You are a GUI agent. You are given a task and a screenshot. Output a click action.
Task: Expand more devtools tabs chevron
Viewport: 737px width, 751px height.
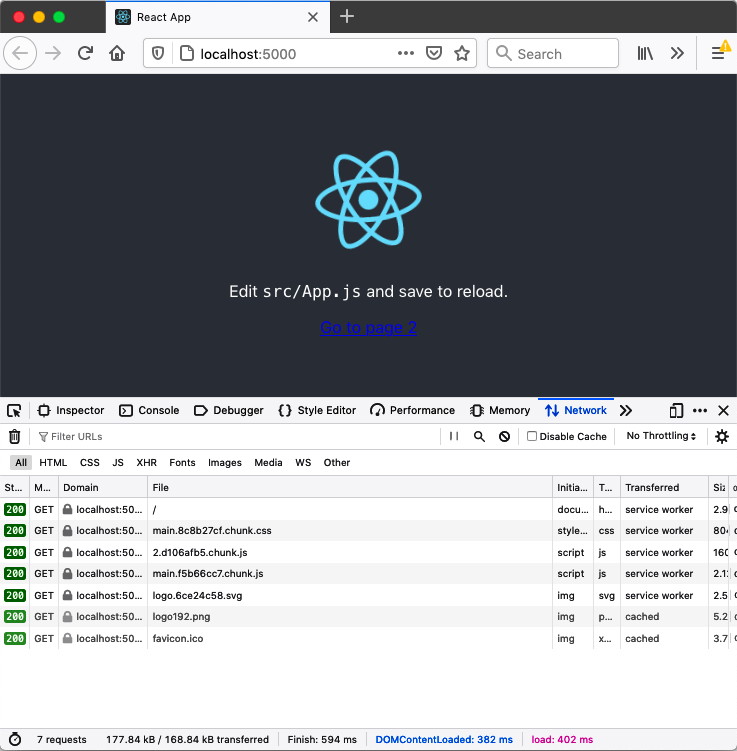(x=626, y=411)
